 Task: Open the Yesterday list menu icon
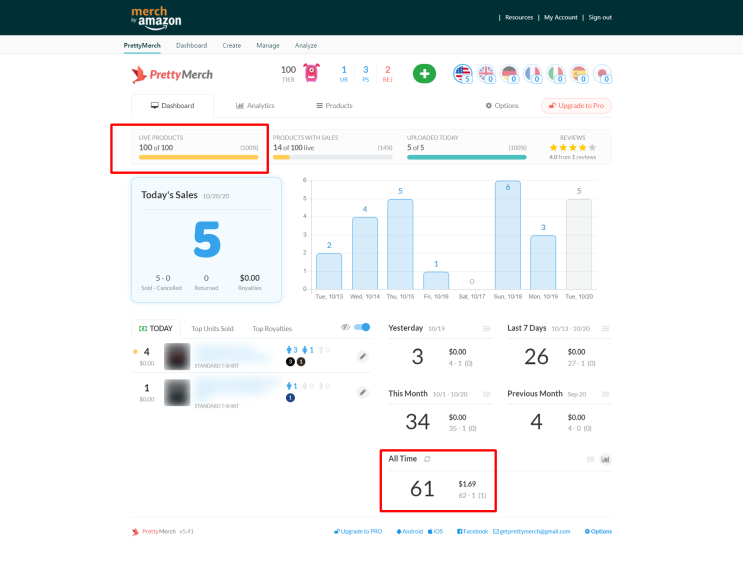point(487,328)
